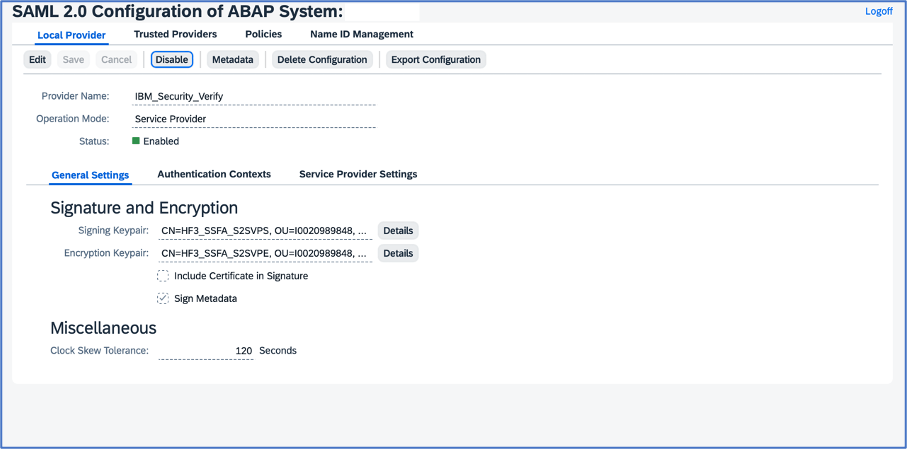The image size is (908, 450).
Task: Click the 'Seconds' unit label
Action: pos(278,350)
